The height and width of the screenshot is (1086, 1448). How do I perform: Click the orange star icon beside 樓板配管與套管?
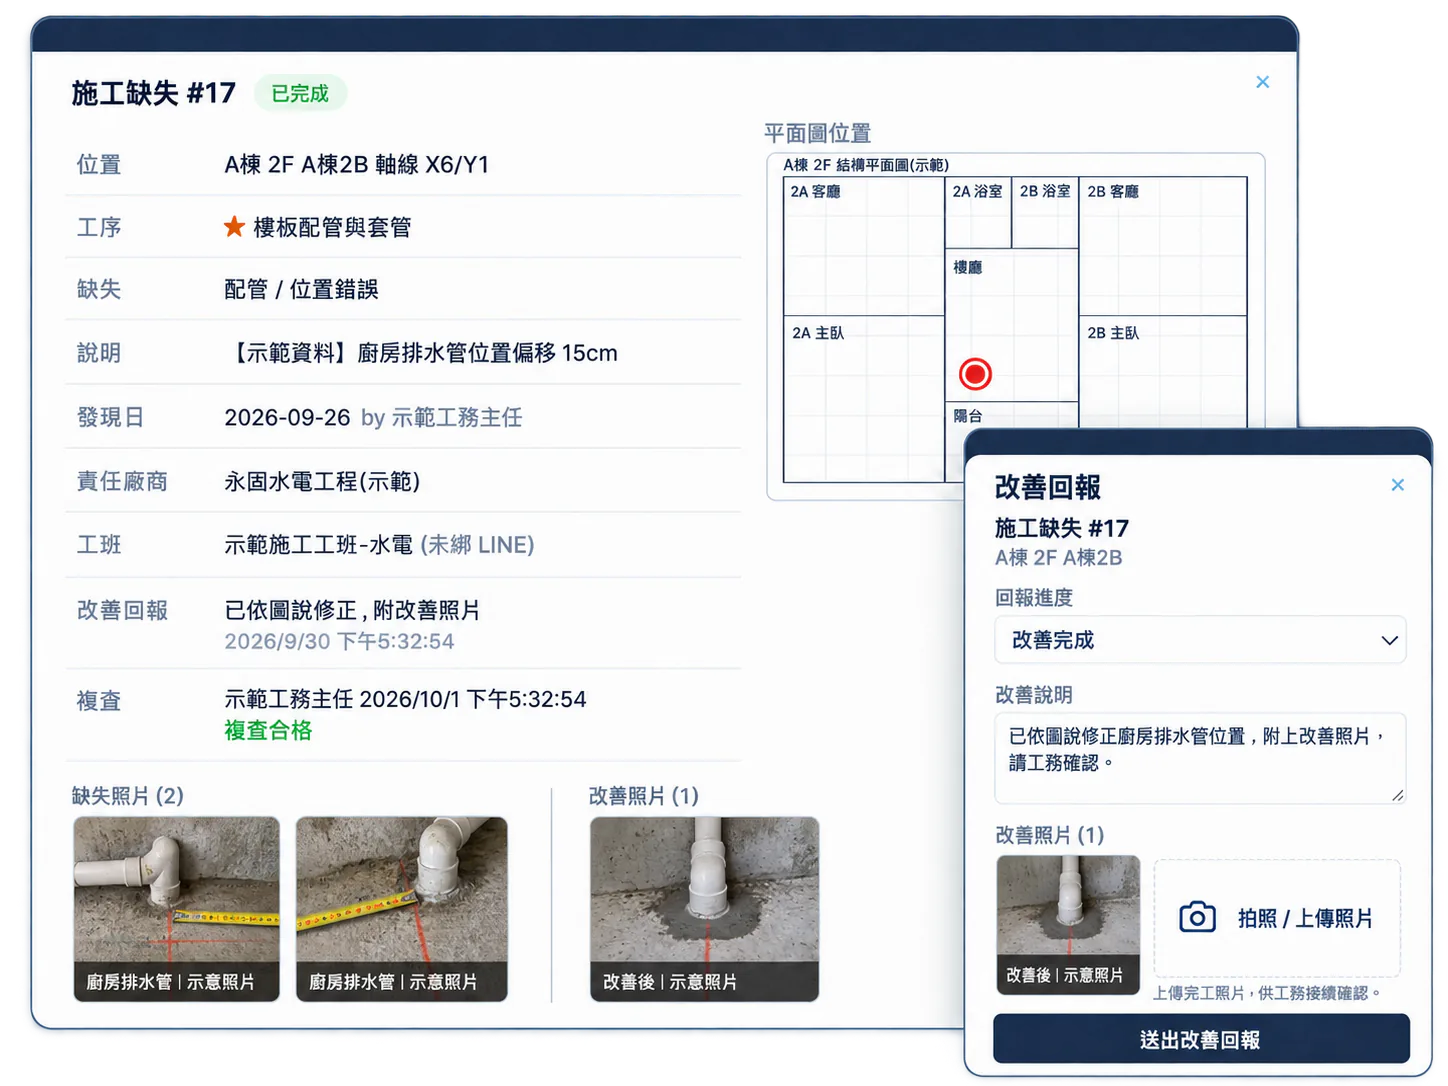point(234,226)
